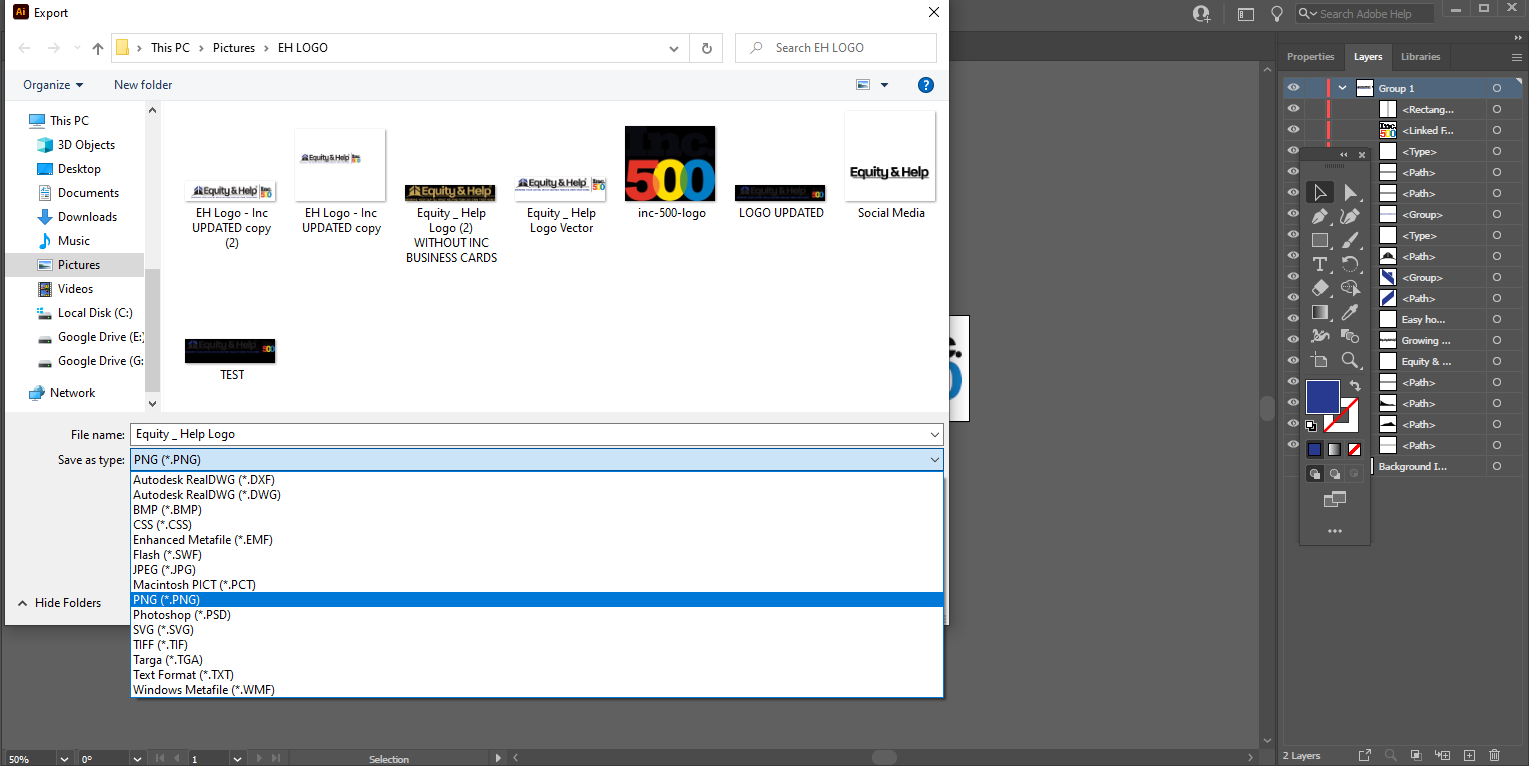
Task: Click target circle for Background I... layer
Action: pos(1497,466)
